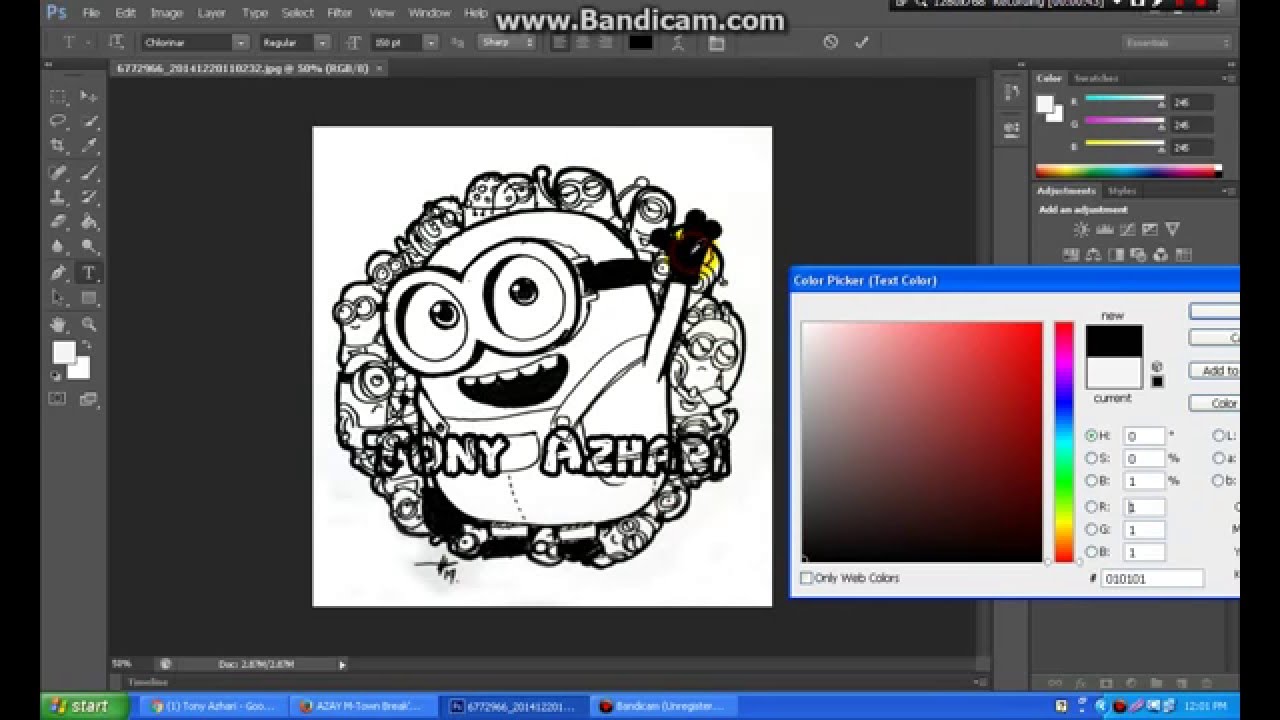This screenshot has height=720, width=1280.
Task: Open the Adjustments panel flyout menu
Action: tap(1227, 190)
